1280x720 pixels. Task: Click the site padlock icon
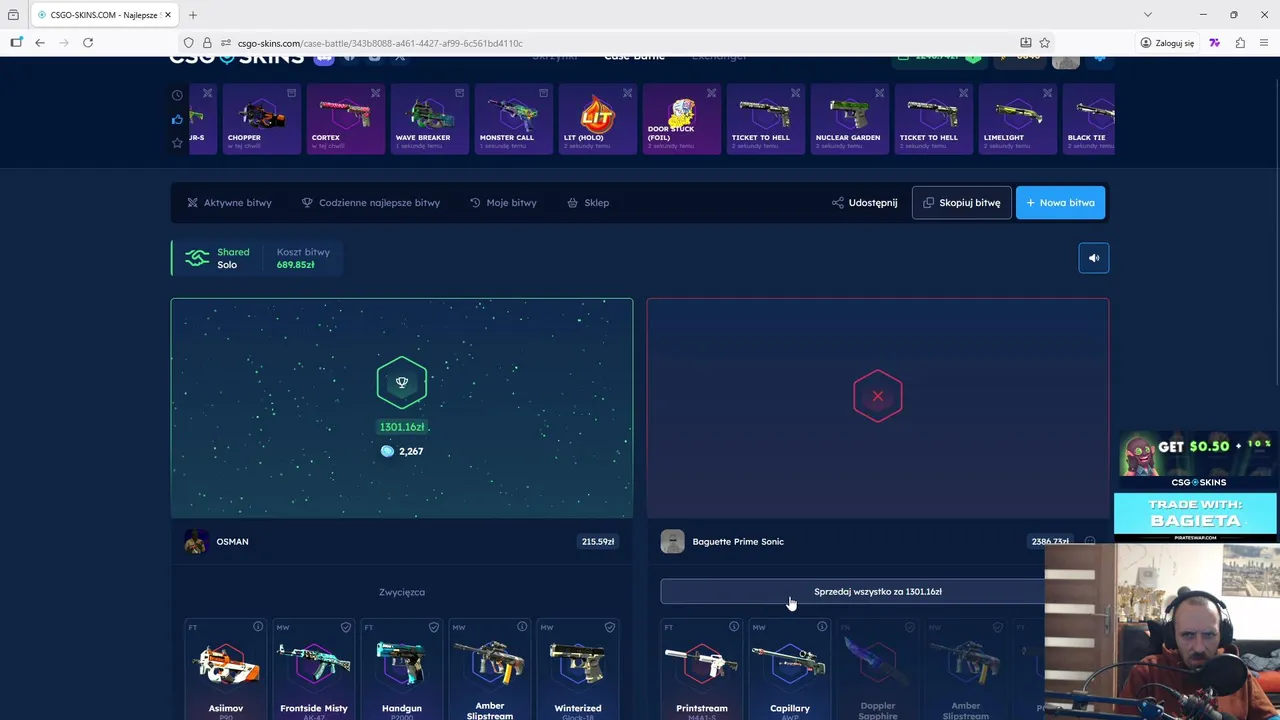(x=207, y=43)
